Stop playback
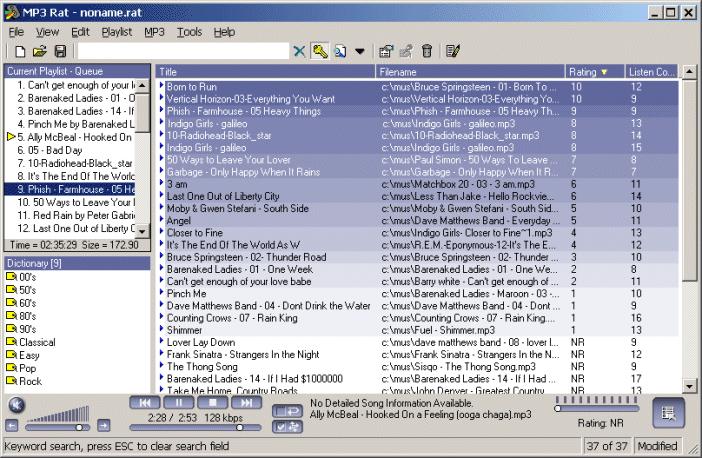This screenshot has width=702, height=458. tap(213, 403)
